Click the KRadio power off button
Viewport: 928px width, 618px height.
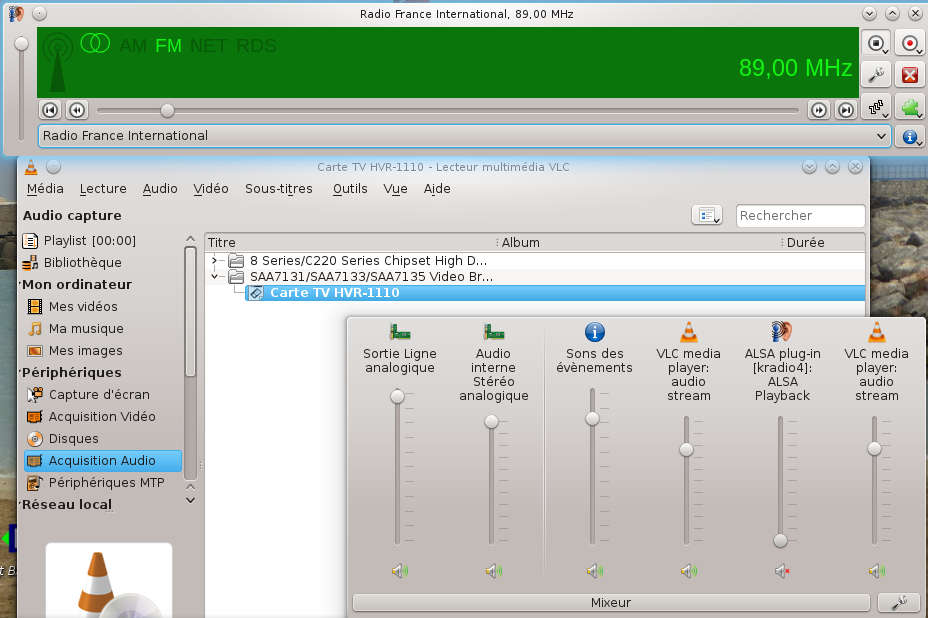pyautogui.click(x=876, y=43)
